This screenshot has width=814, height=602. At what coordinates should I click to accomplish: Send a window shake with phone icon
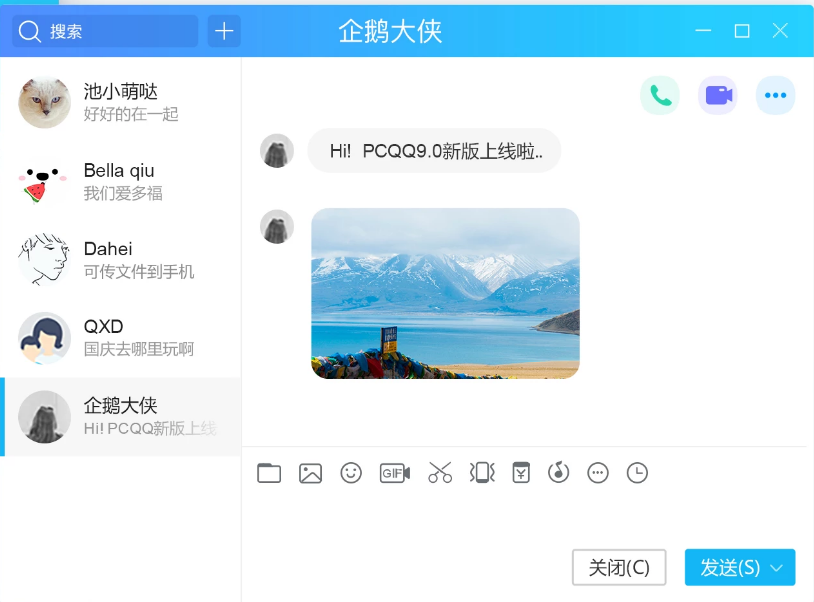pyautogui.click(x=482, y=473)
